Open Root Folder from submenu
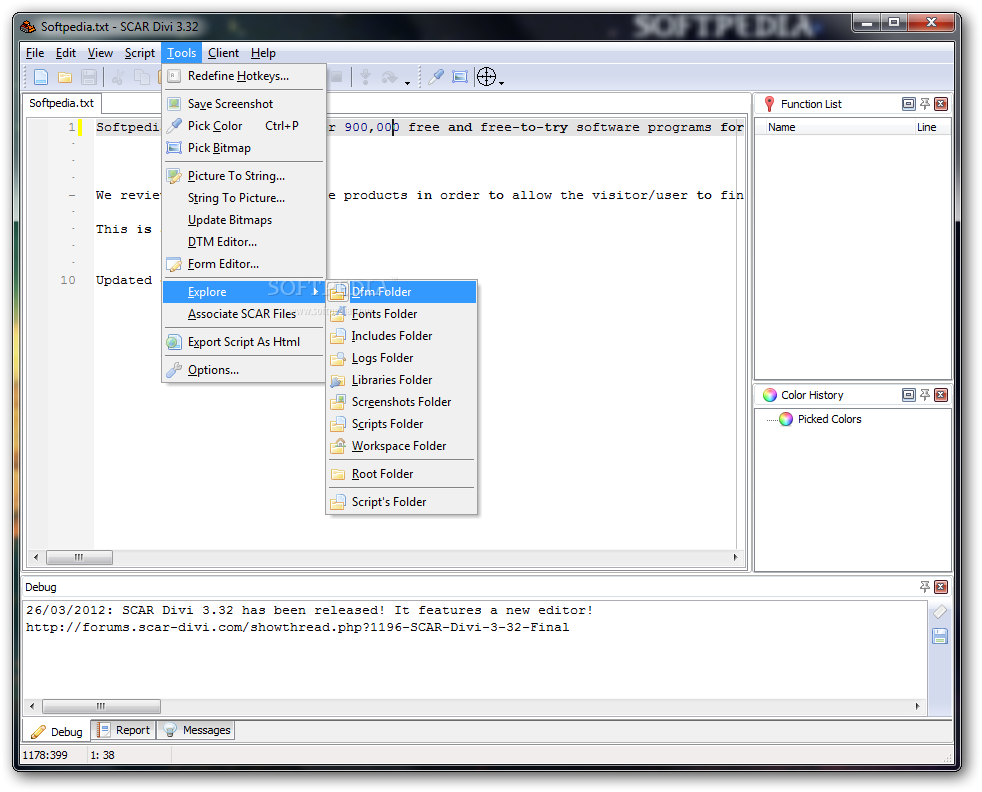 coord(401,474)
